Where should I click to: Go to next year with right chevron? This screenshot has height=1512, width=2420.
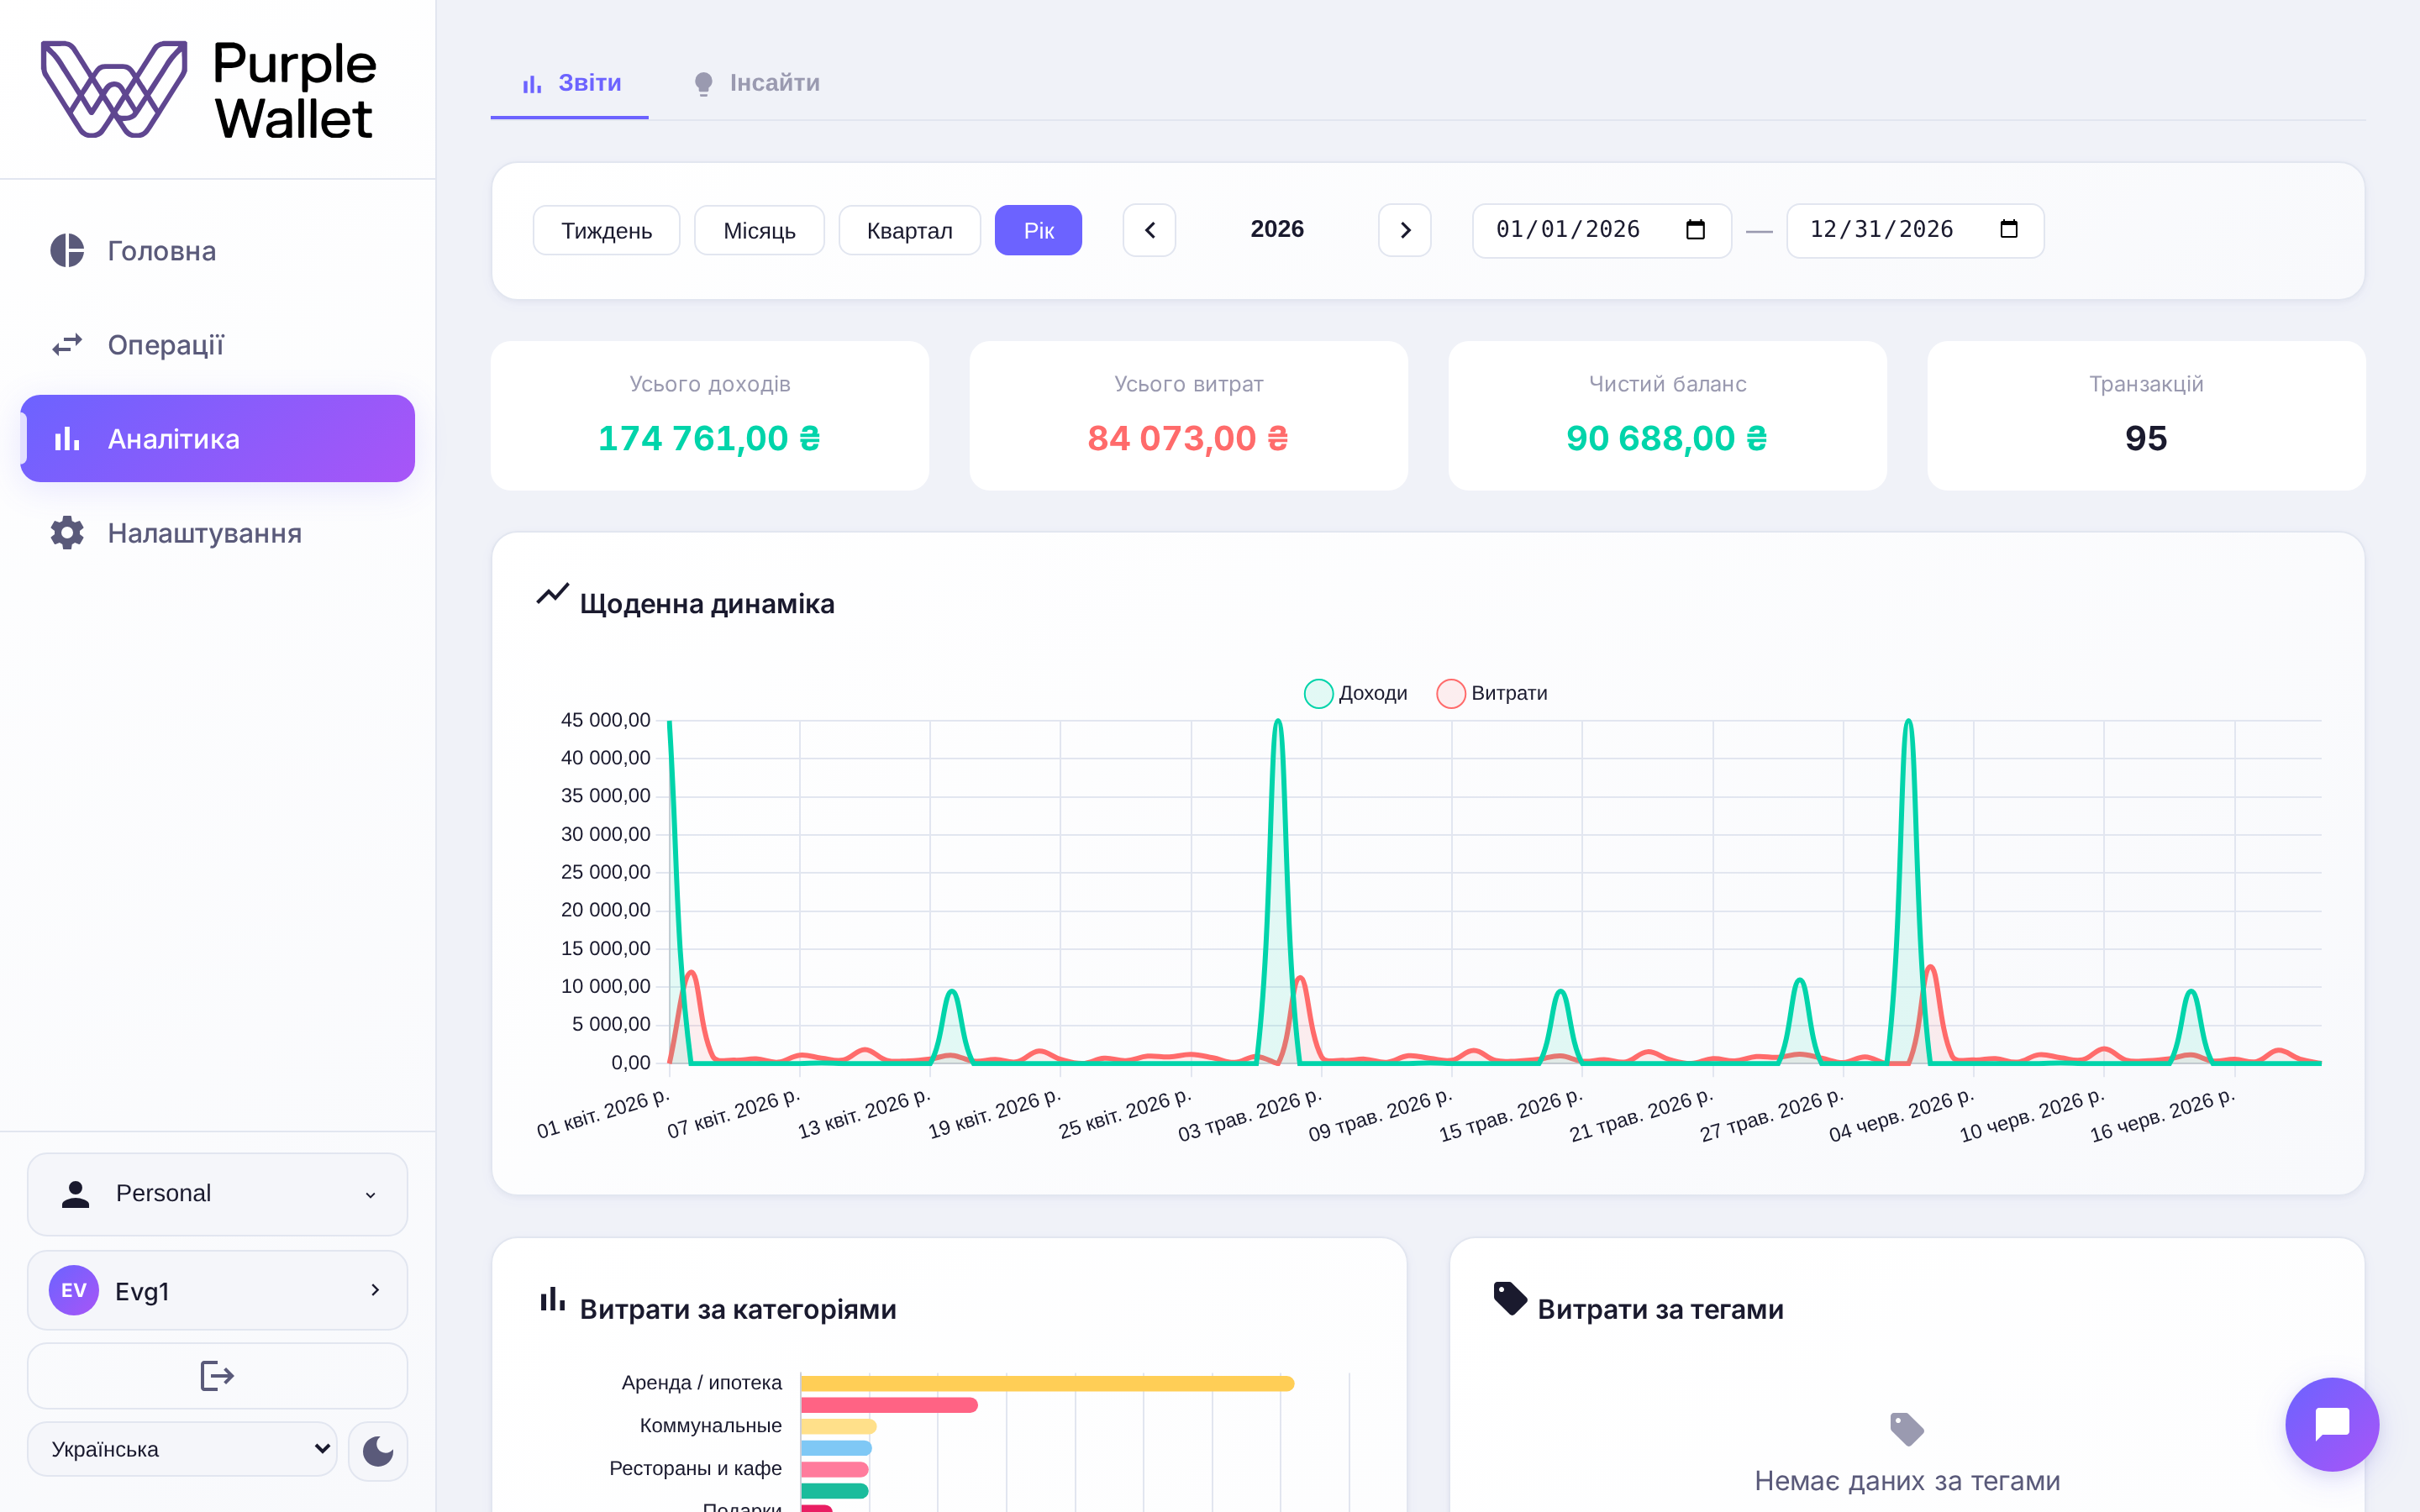tap(1404, 230)
